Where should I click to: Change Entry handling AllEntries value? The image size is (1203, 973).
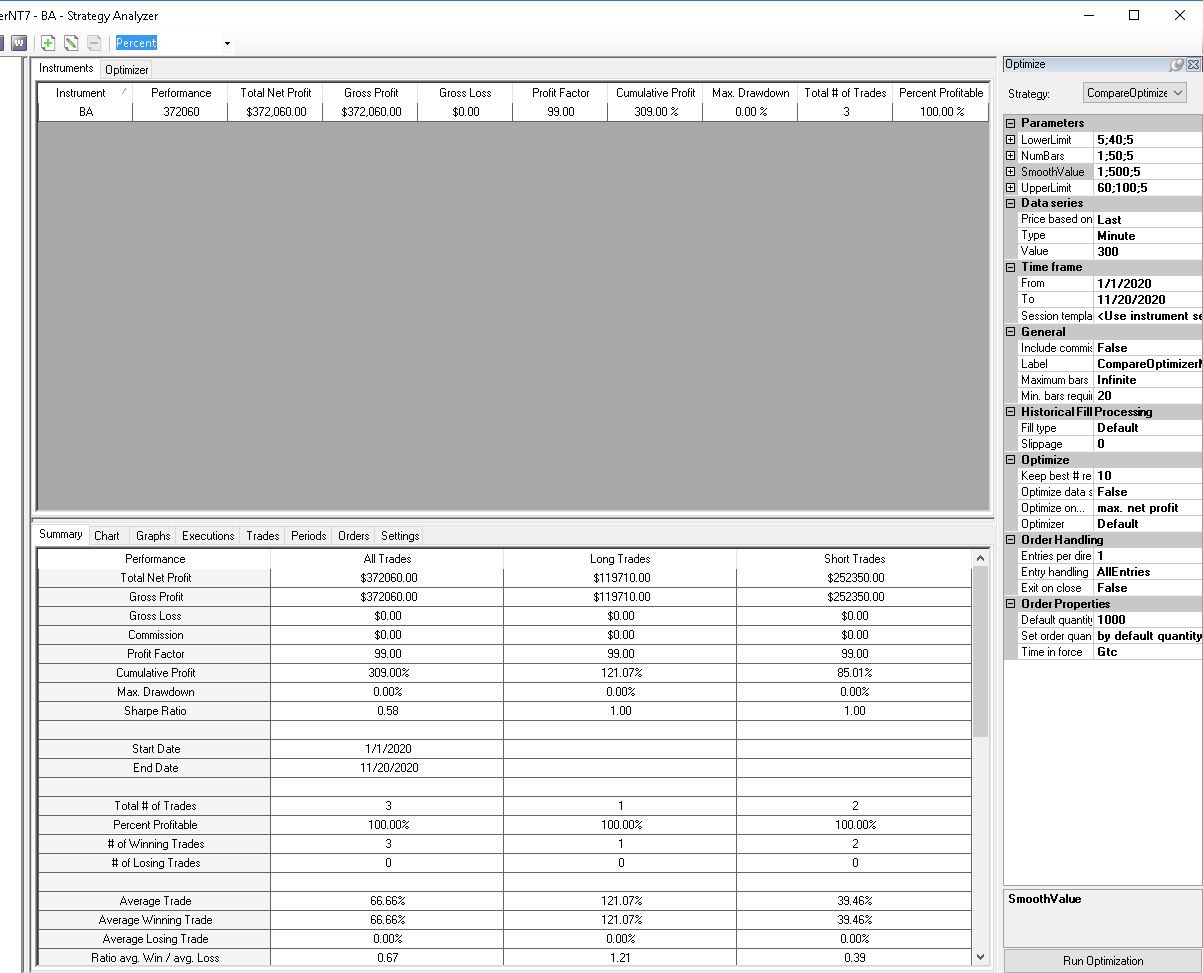1148,572
